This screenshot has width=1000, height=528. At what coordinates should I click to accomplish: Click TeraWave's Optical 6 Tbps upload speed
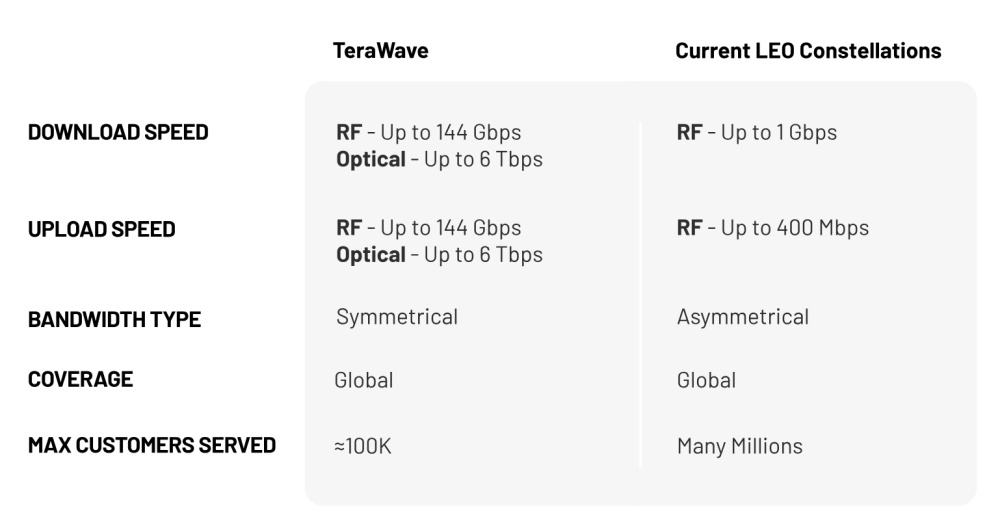pos(439,255)
